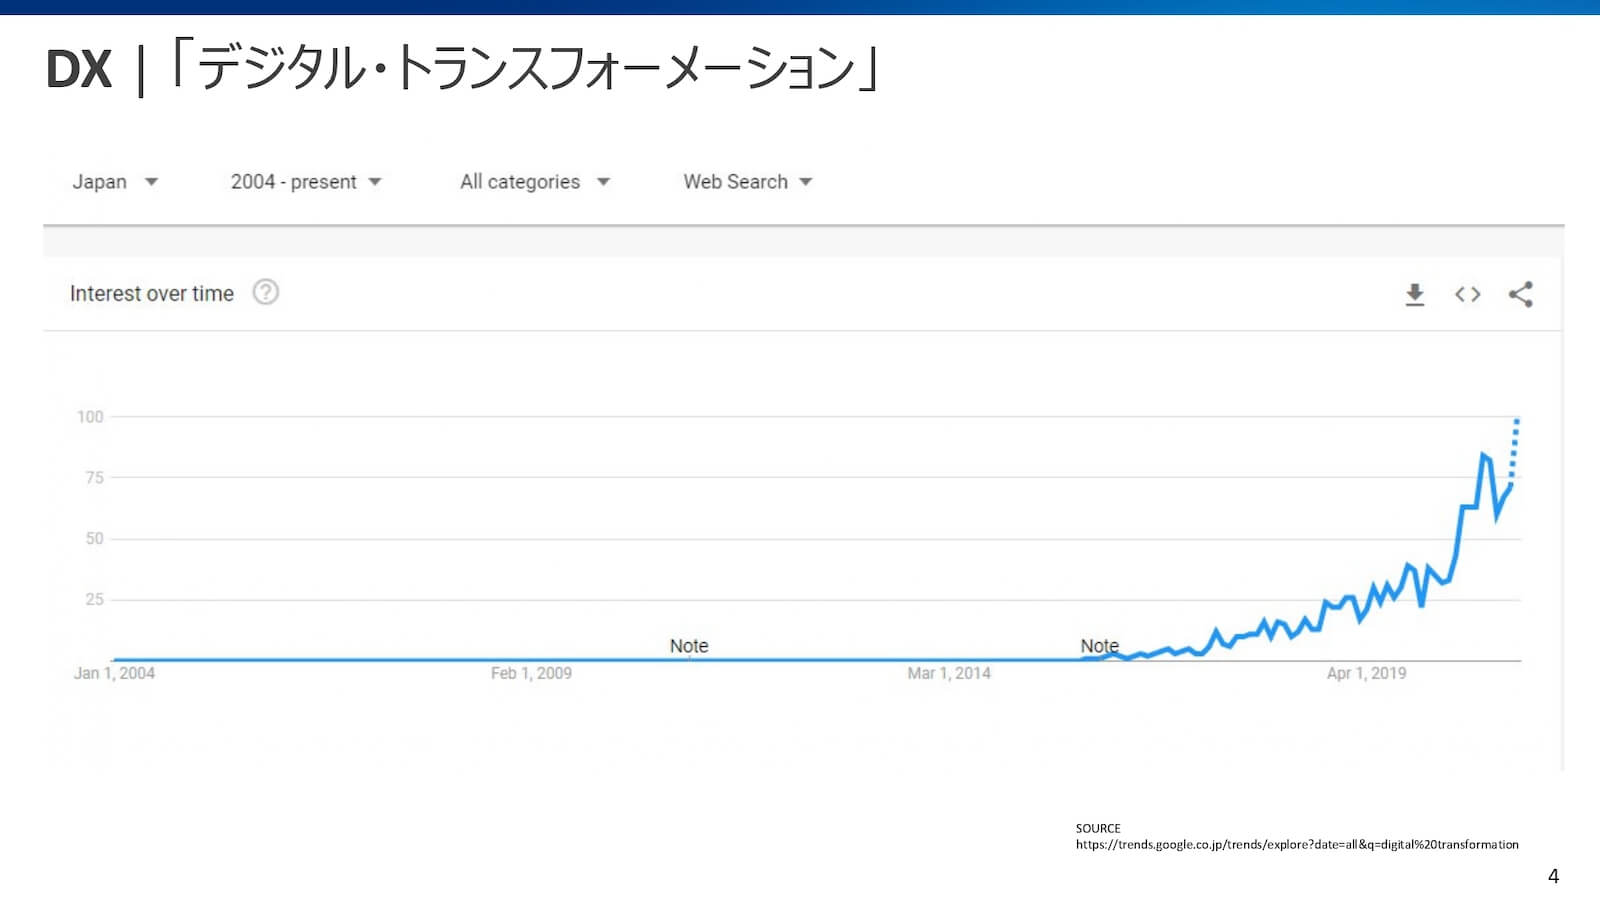The width and height of the screenshot is (1600, 900).
Task: Open the All categories dropdown
Action: tap(533, 181)
